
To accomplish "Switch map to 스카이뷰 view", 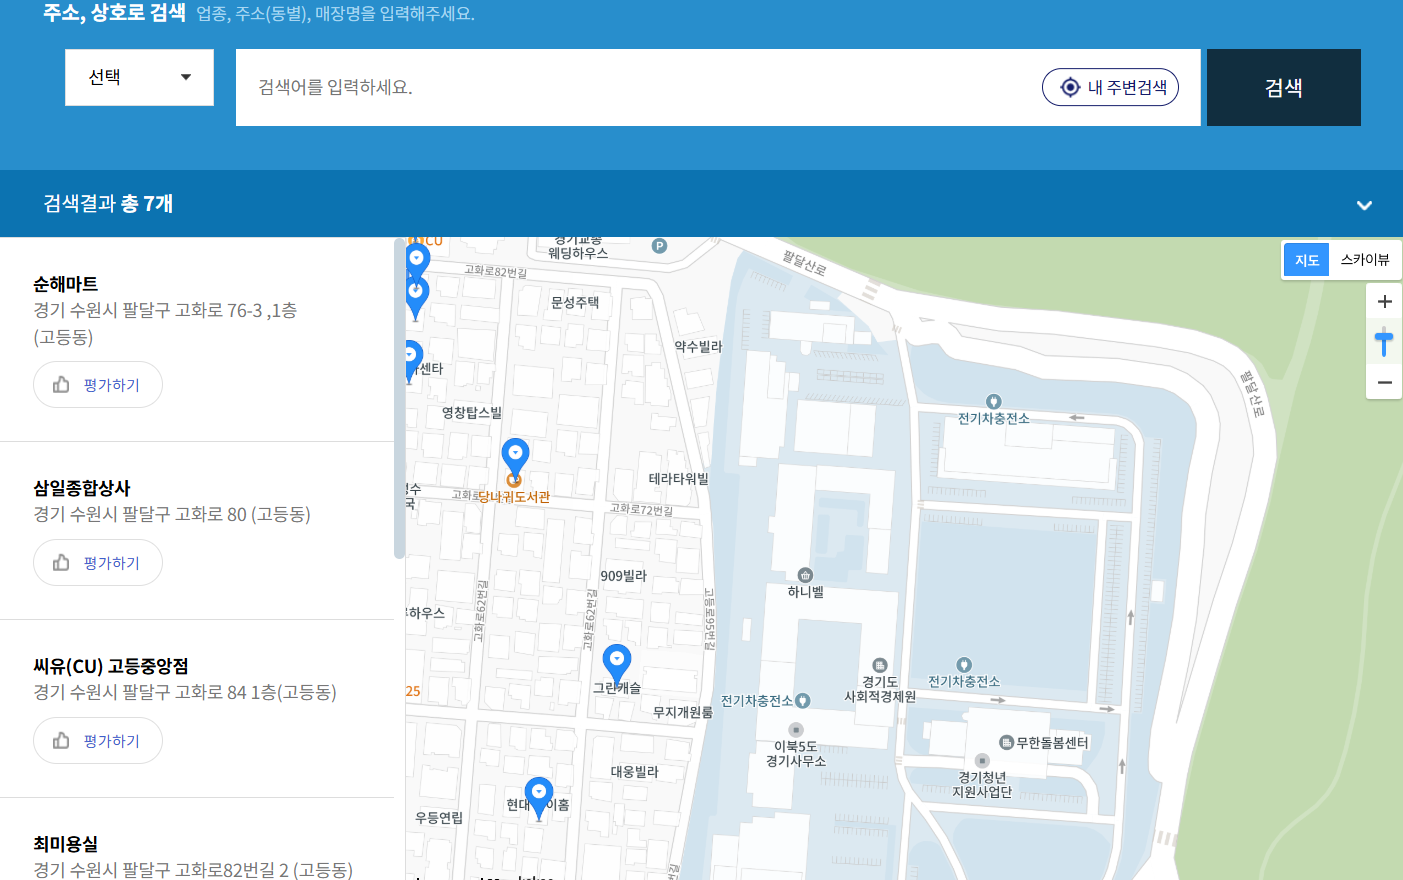I will [x=1365, y=260].
